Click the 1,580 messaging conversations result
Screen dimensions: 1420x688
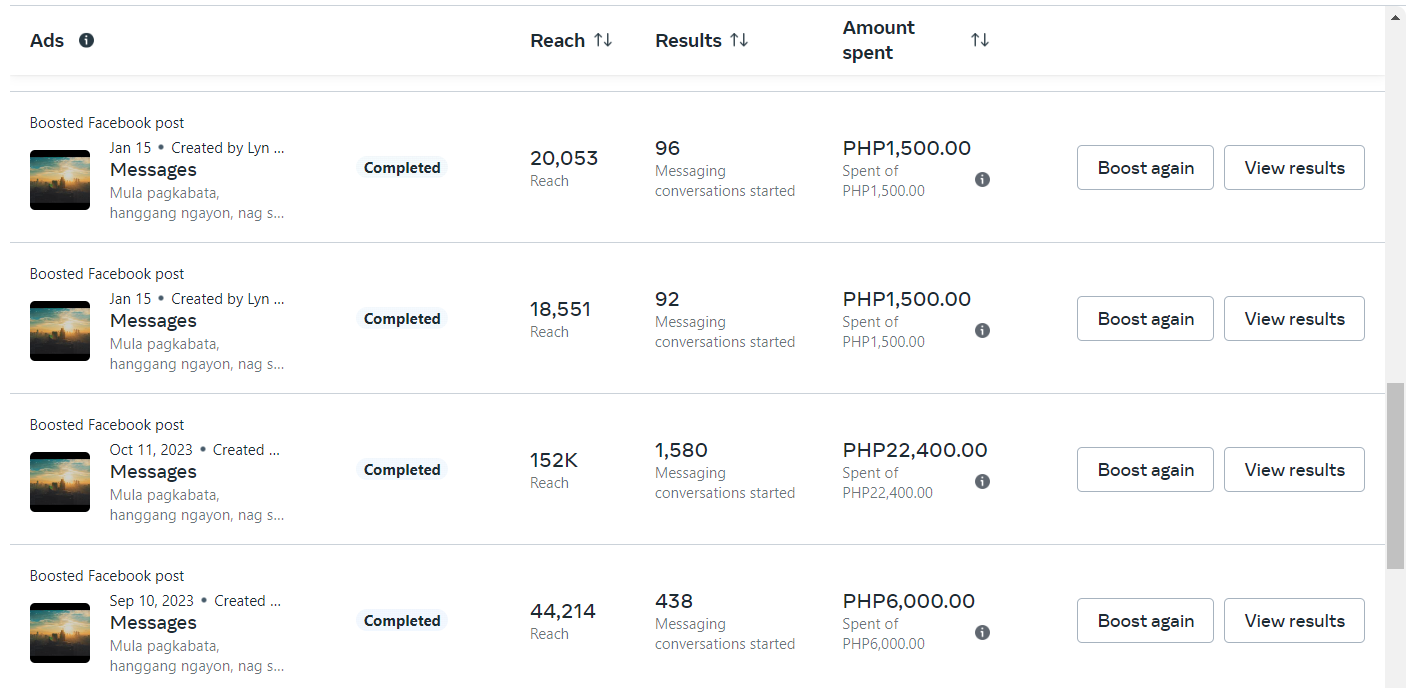click(x=681, y=450)
